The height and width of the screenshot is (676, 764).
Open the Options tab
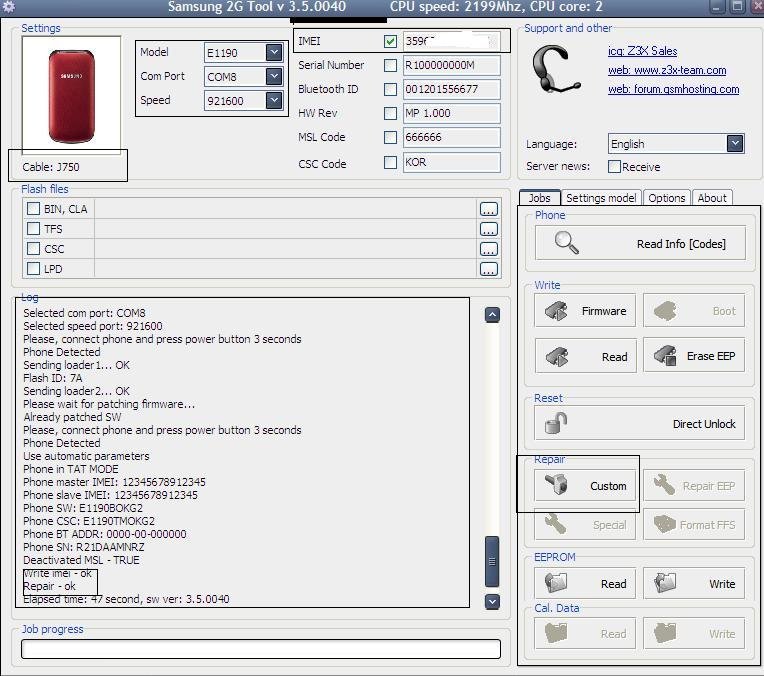point(666,198)
